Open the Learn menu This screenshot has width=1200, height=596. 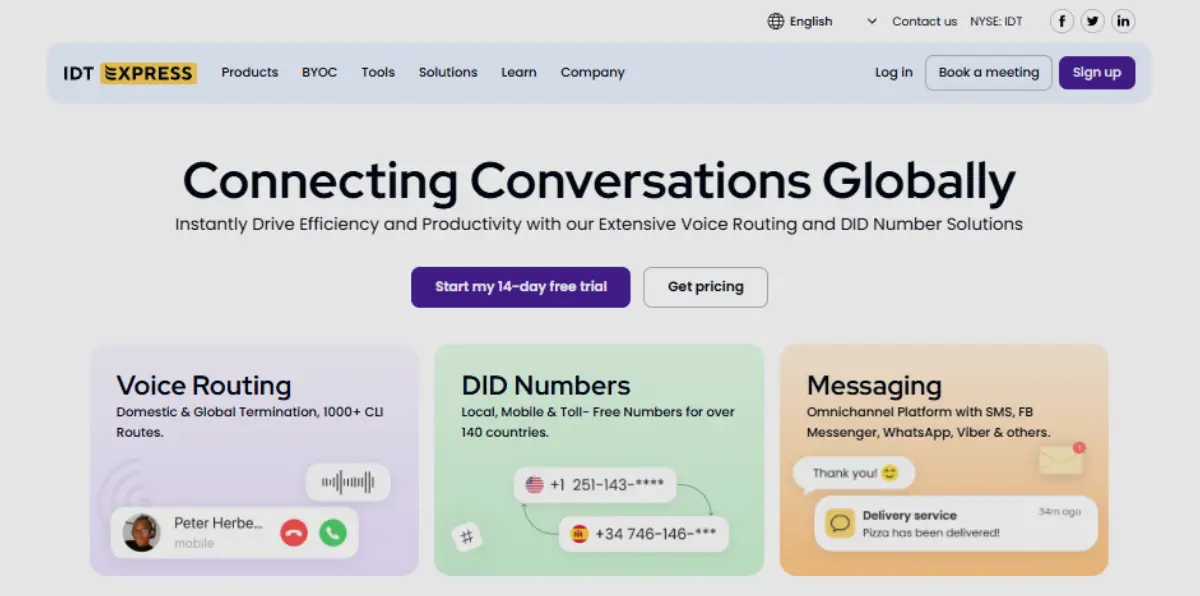(x=519, y=72)
